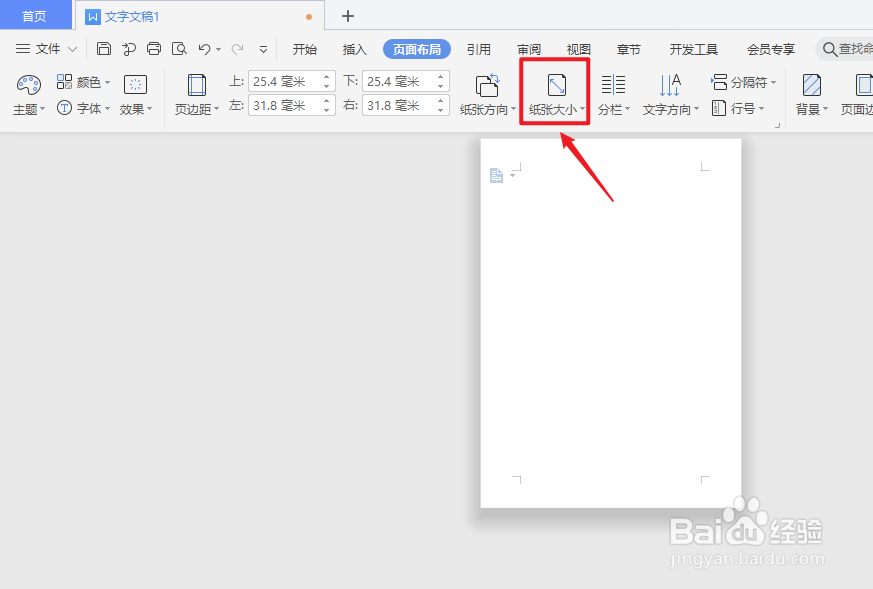Image resolution: width=873 pixels, height=589 pixels.
Task: Open the 效果 effects menu
Action: 135,95
